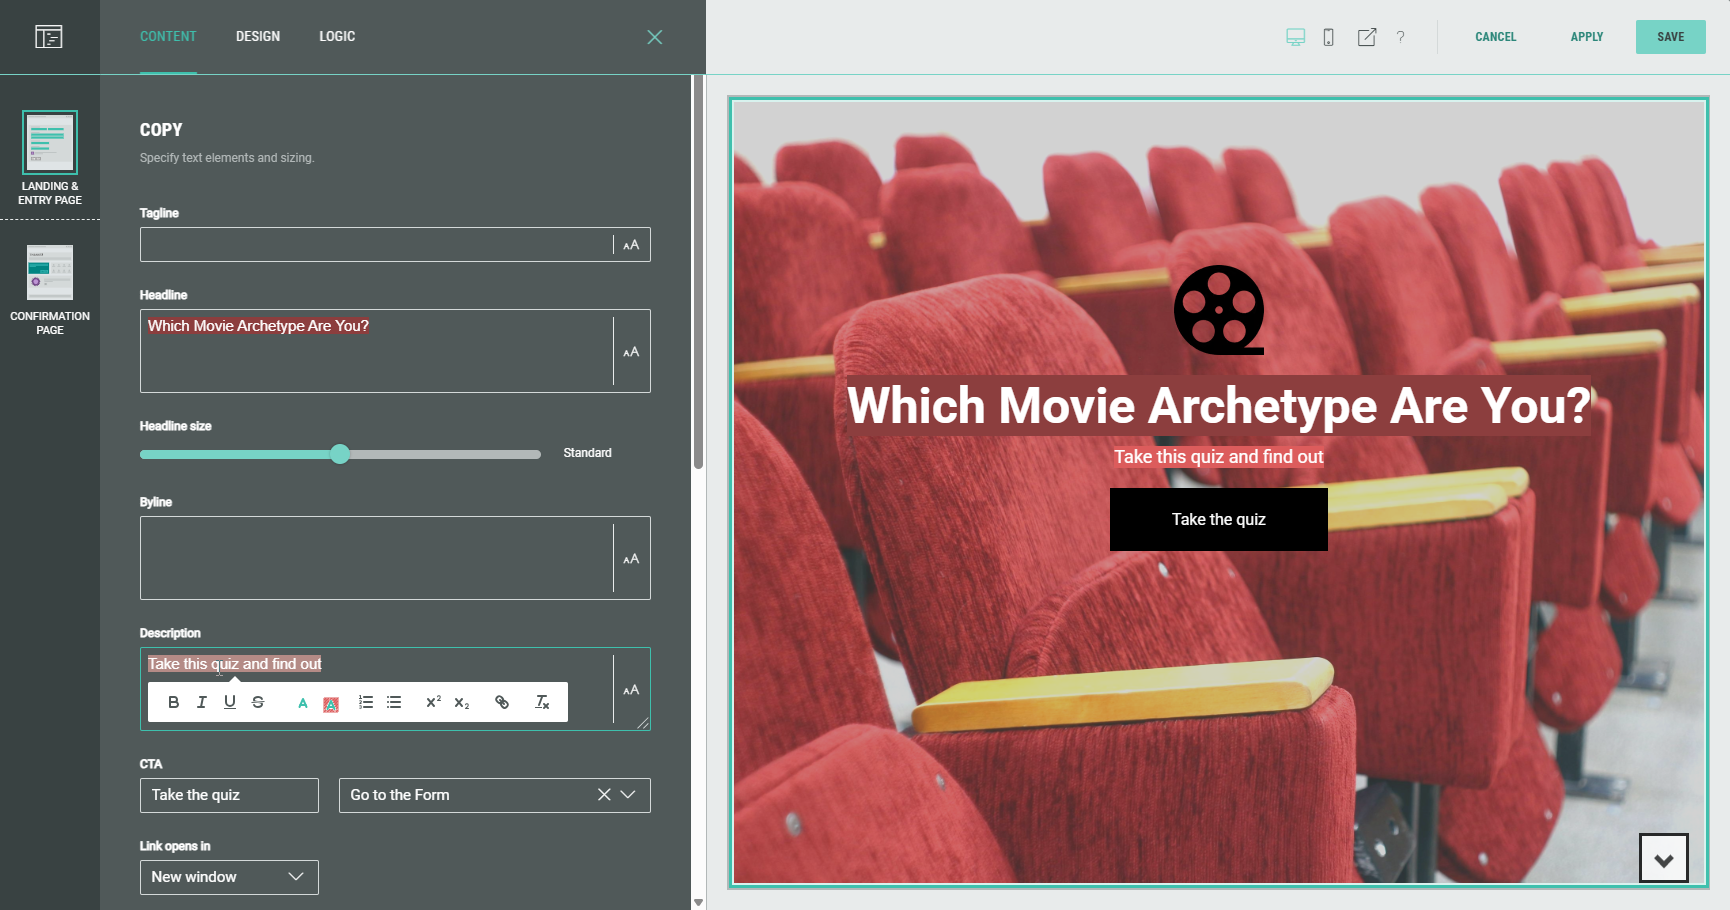Toggle bold in the description toolbar
The width and height of the screenshot is (1730, 910).
pyautogui.click(x=174, y=702)
